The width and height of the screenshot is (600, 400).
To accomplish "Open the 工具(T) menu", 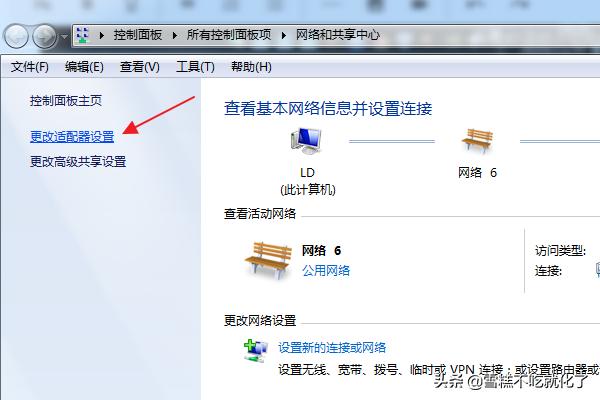I will (x=195, y=67).
